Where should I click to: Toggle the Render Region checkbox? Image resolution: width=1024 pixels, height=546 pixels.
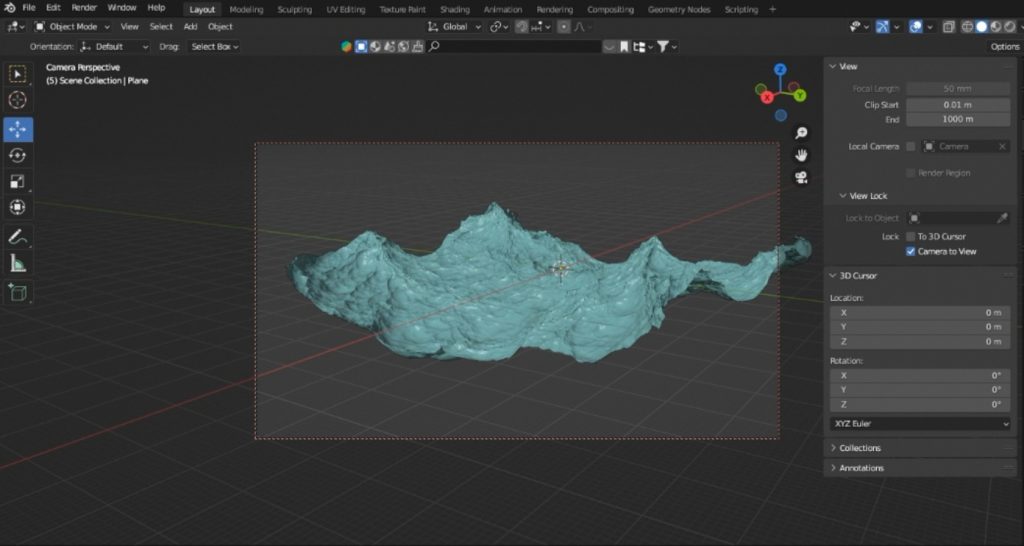pos(910,173)
